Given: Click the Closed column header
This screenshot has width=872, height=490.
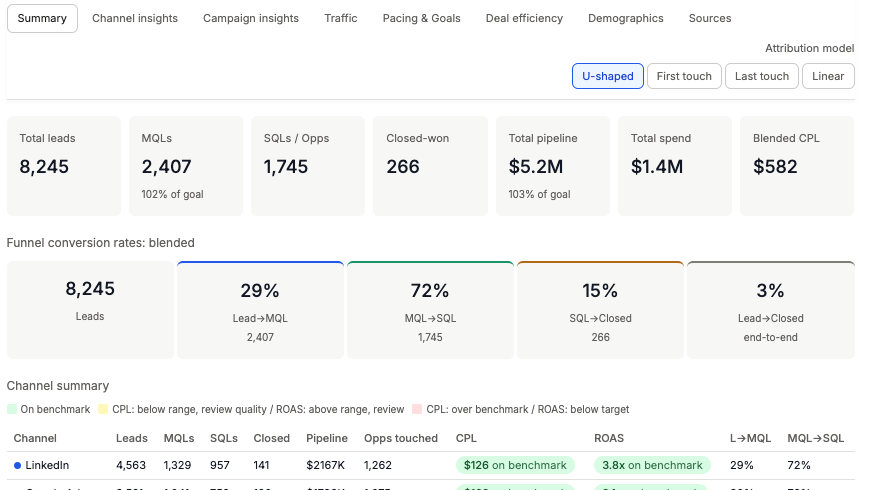Looking at the screenshot, I should click(x=272, y=438).
